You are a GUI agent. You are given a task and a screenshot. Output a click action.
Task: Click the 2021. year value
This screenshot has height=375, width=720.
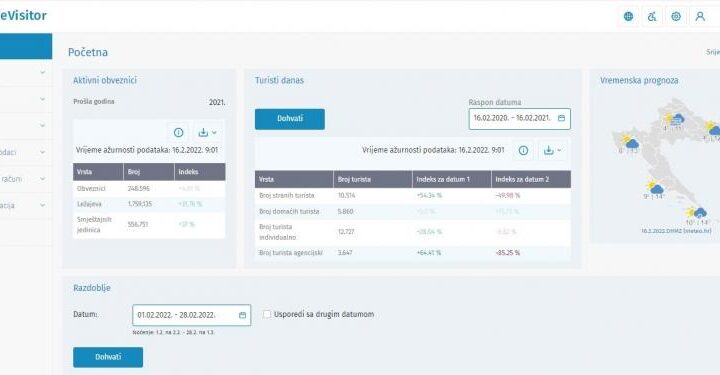pos(217,102)
